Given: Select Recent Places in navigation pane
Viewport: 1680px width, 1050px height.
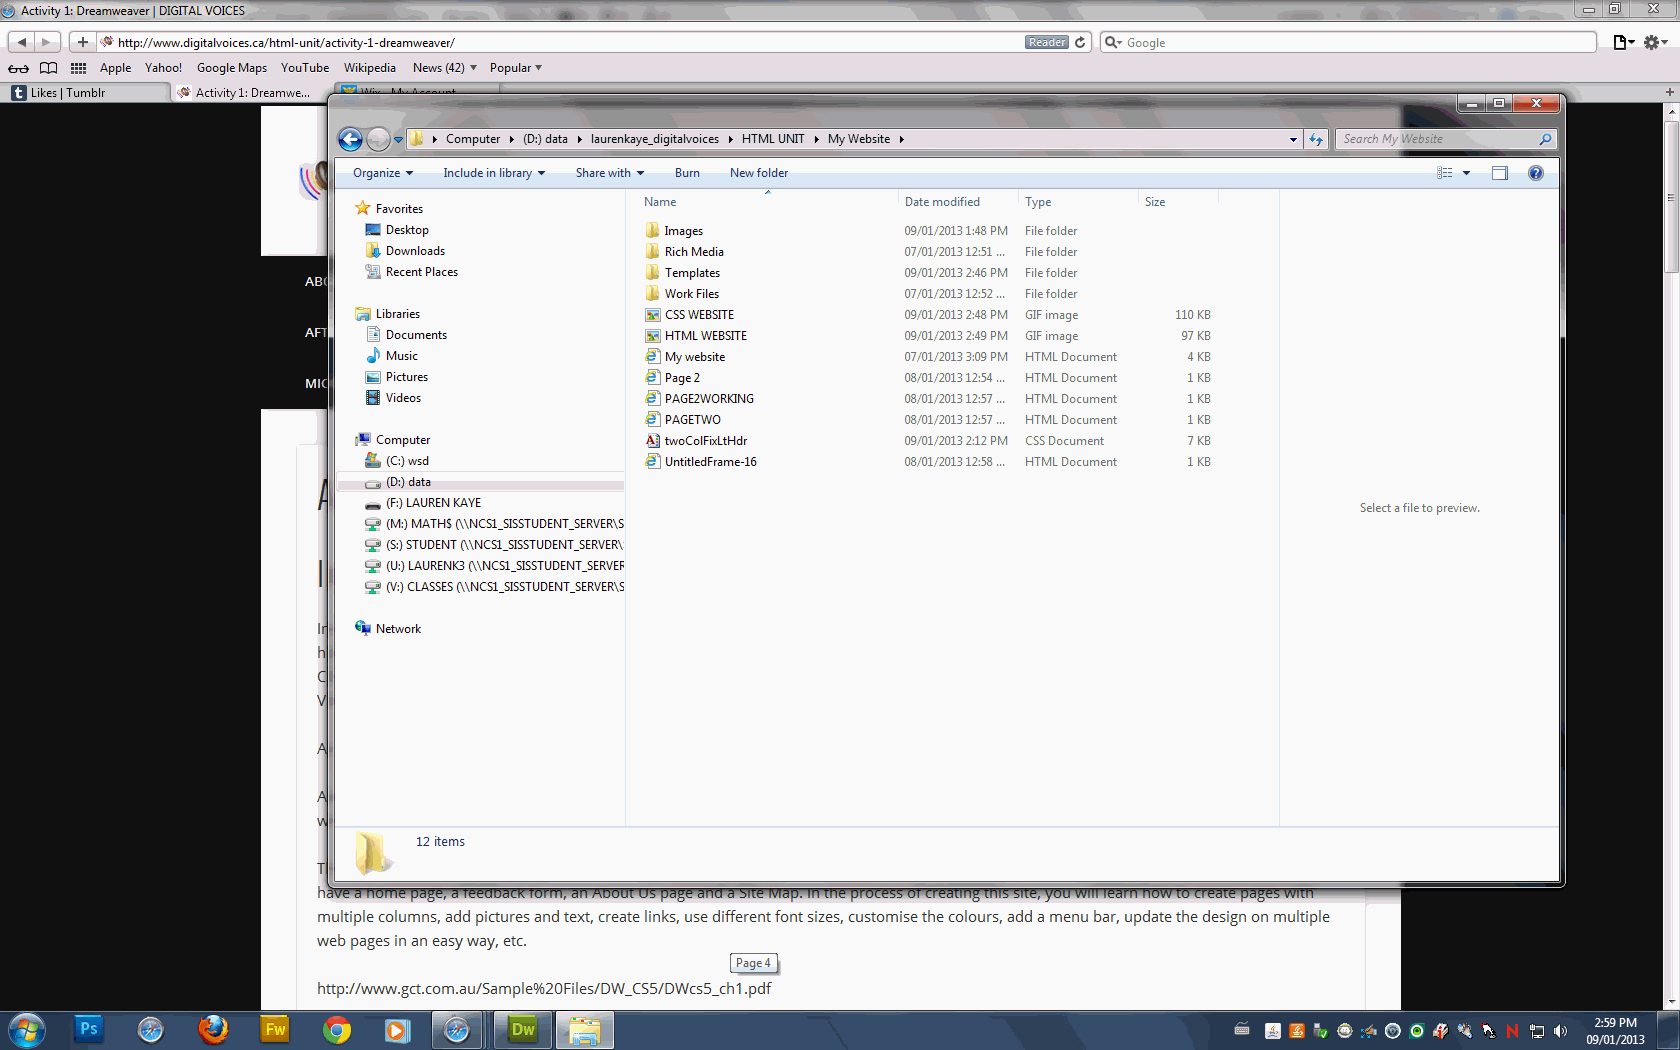Looking at the screenshot, I should (421, 272).
